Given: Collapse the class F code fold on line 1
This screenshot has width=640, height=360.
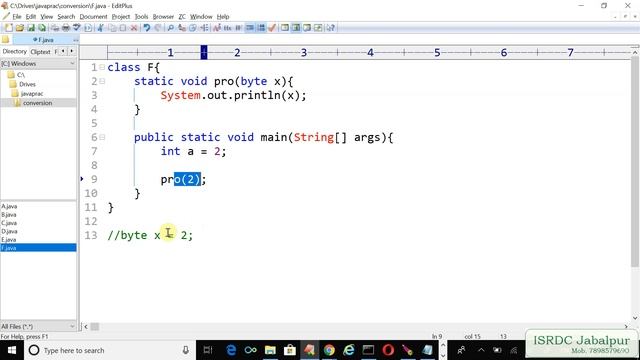Looking at the screenshot, I should click(102, 67).
